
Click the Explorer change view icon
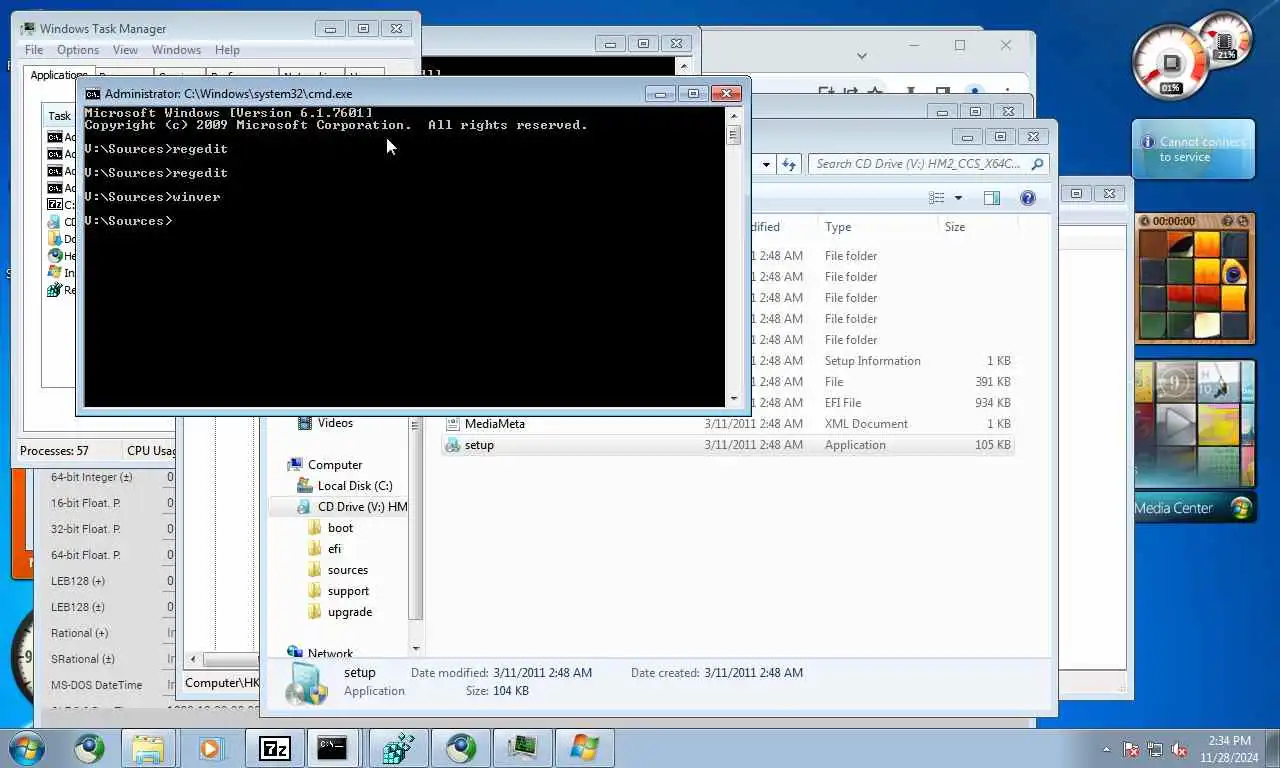coord(937,198)
